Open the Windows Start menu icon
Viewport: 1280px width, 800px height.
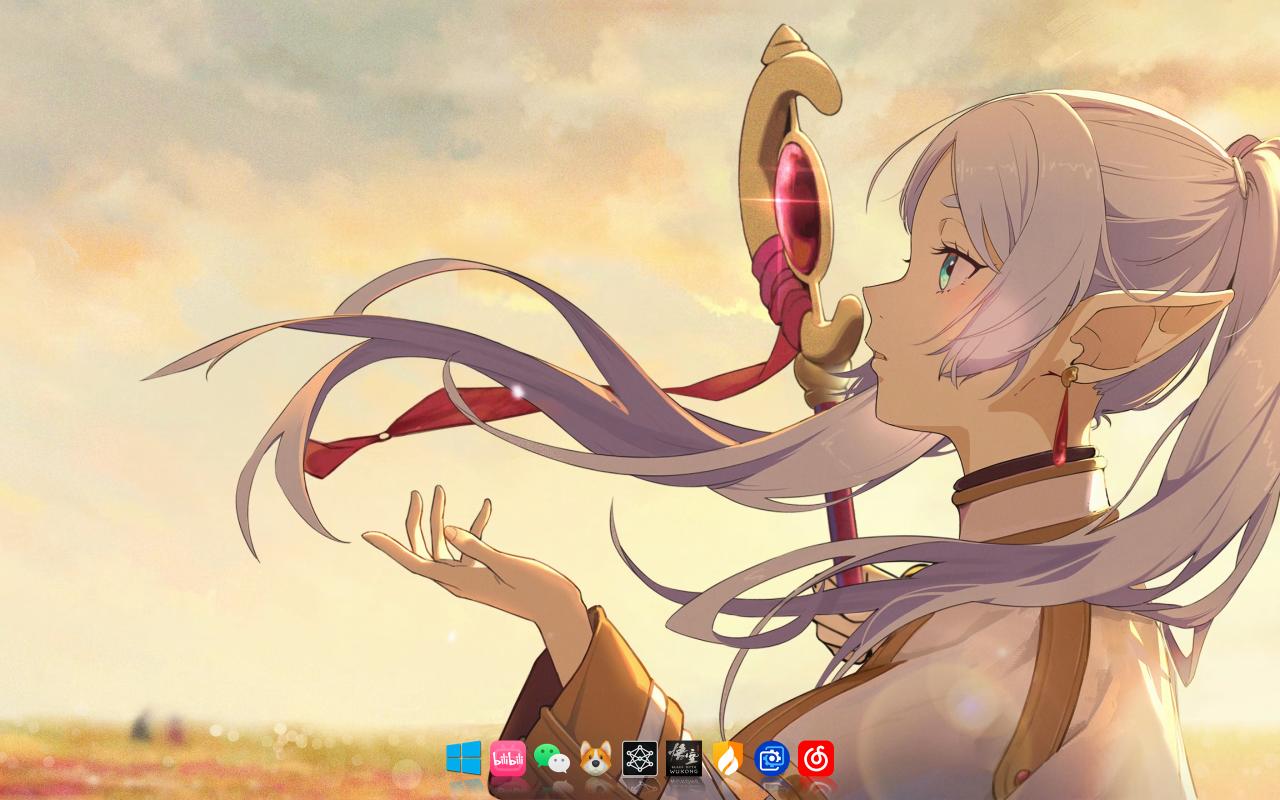464,758
